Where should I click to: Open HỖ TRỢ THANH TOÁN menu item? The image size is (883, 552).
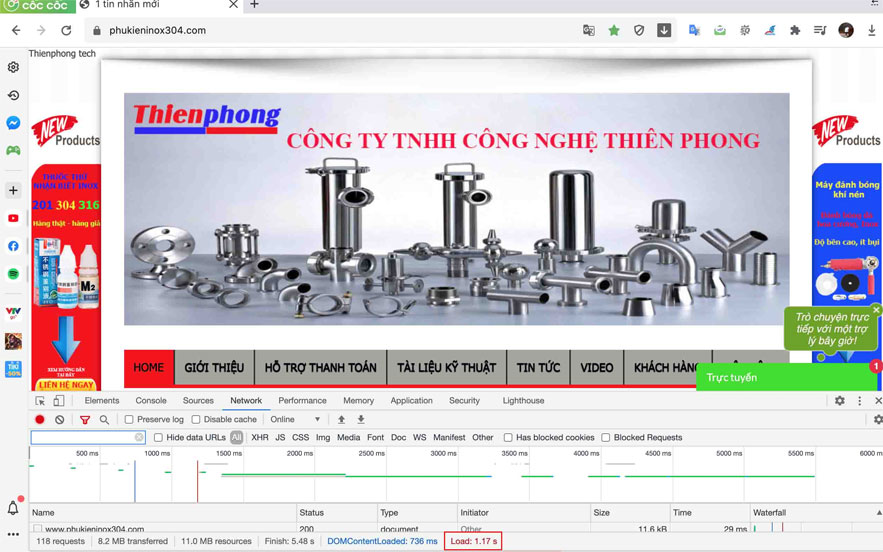pos(320,367)
